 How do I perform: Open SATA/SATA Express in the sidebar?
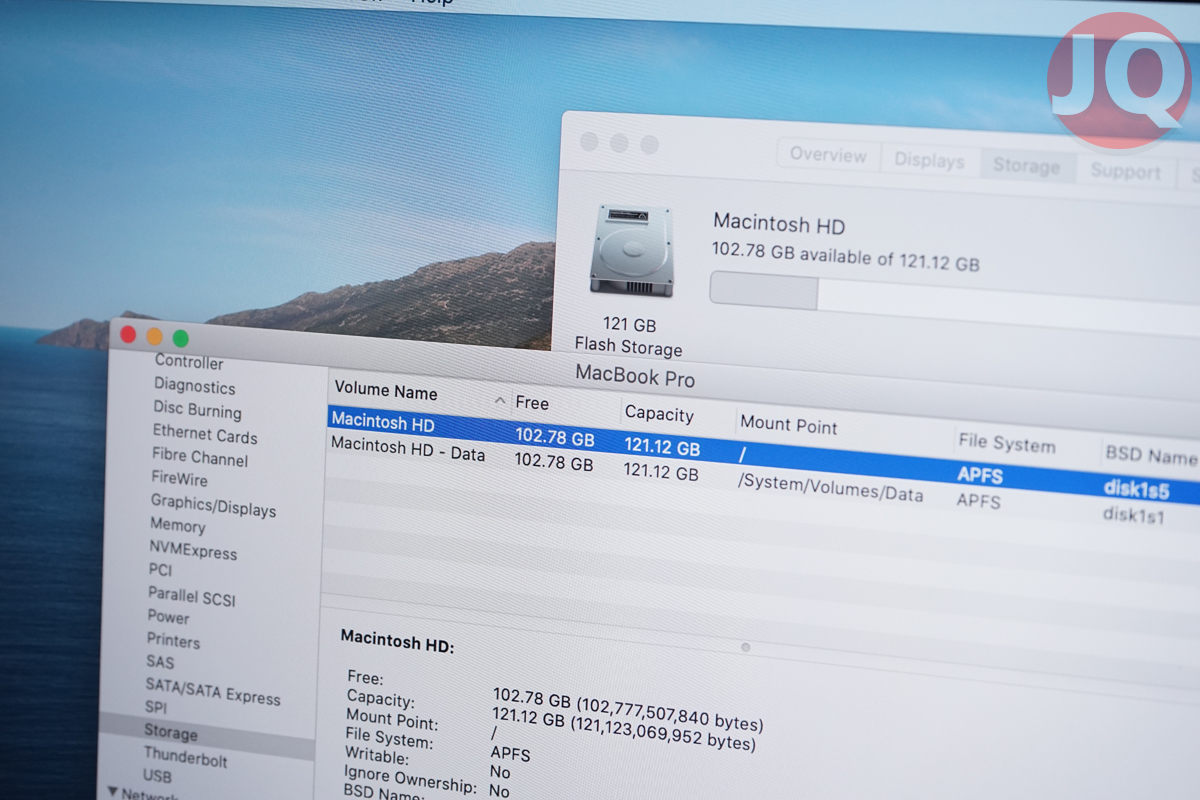(x=213, y=691)
